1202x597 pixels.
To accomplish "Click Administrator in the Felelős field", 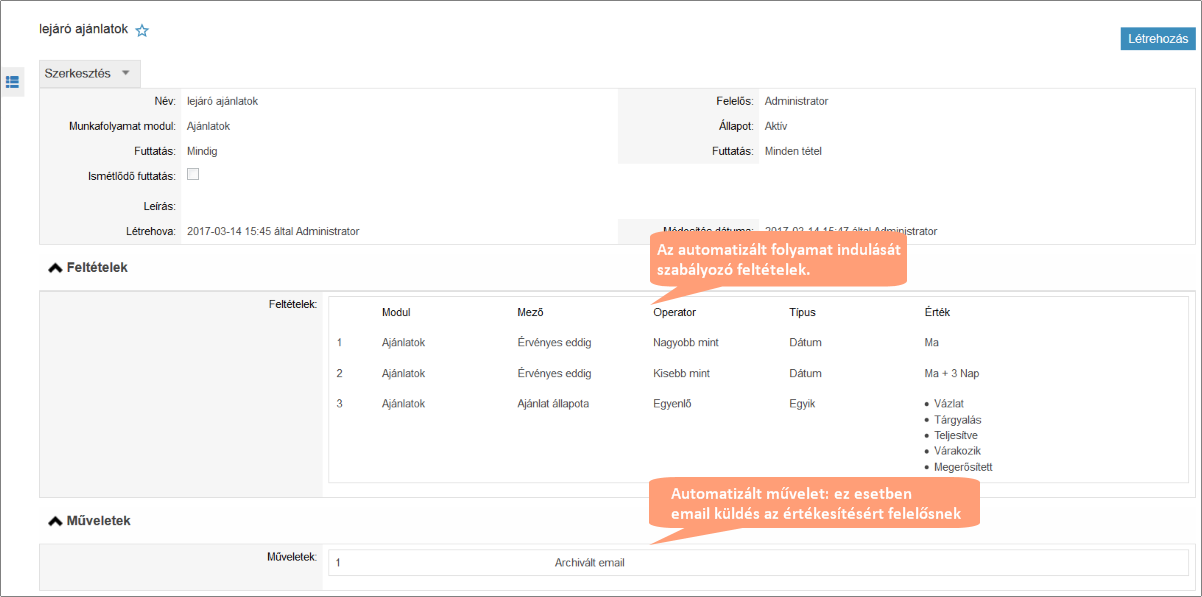I will click(796, 101).
